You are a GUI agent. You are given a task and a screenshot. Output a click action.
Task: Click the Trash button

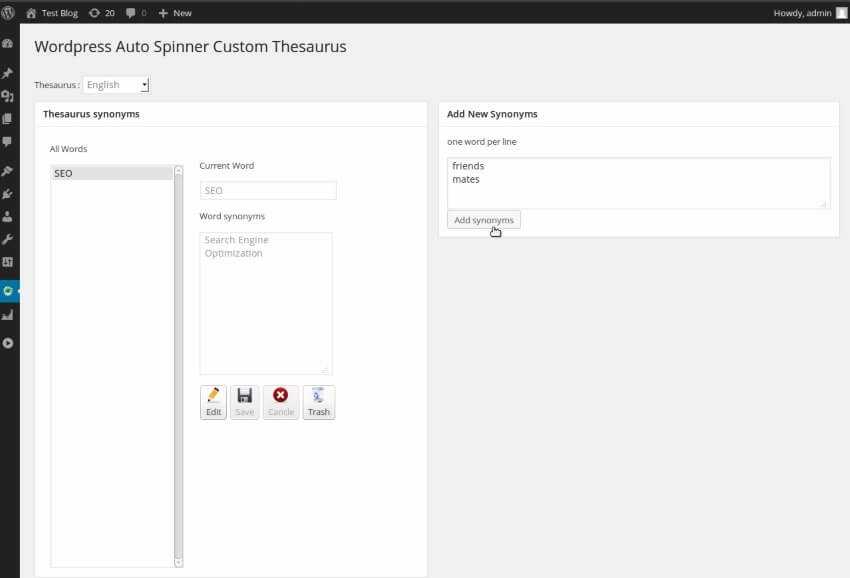coord(319,402)
